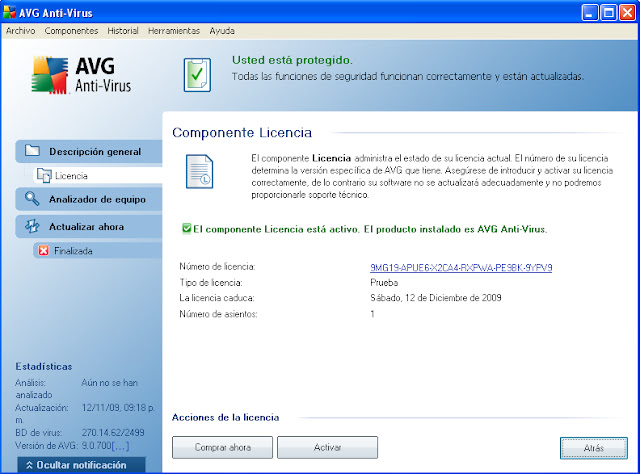Close the AVG Anti-Virus window
Image resolution: width=640 pixels, height=474 pixels.
627,13
